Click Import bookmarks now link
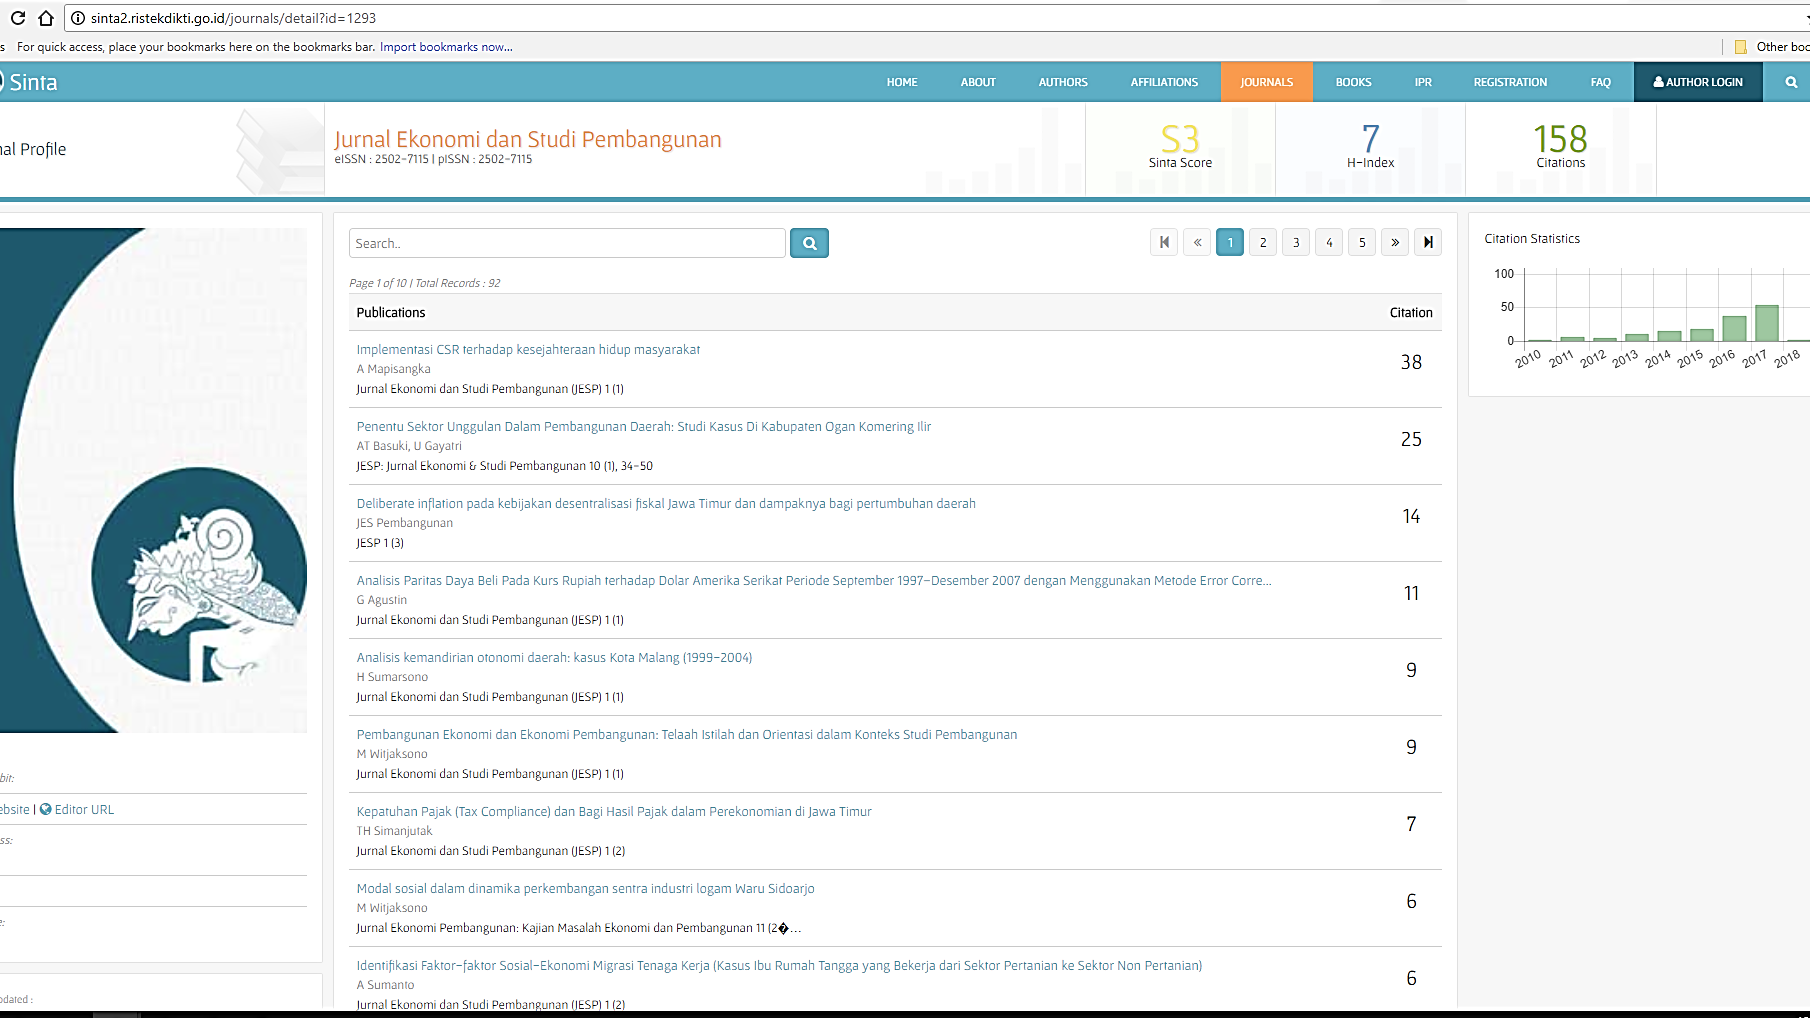 point(446,47)
